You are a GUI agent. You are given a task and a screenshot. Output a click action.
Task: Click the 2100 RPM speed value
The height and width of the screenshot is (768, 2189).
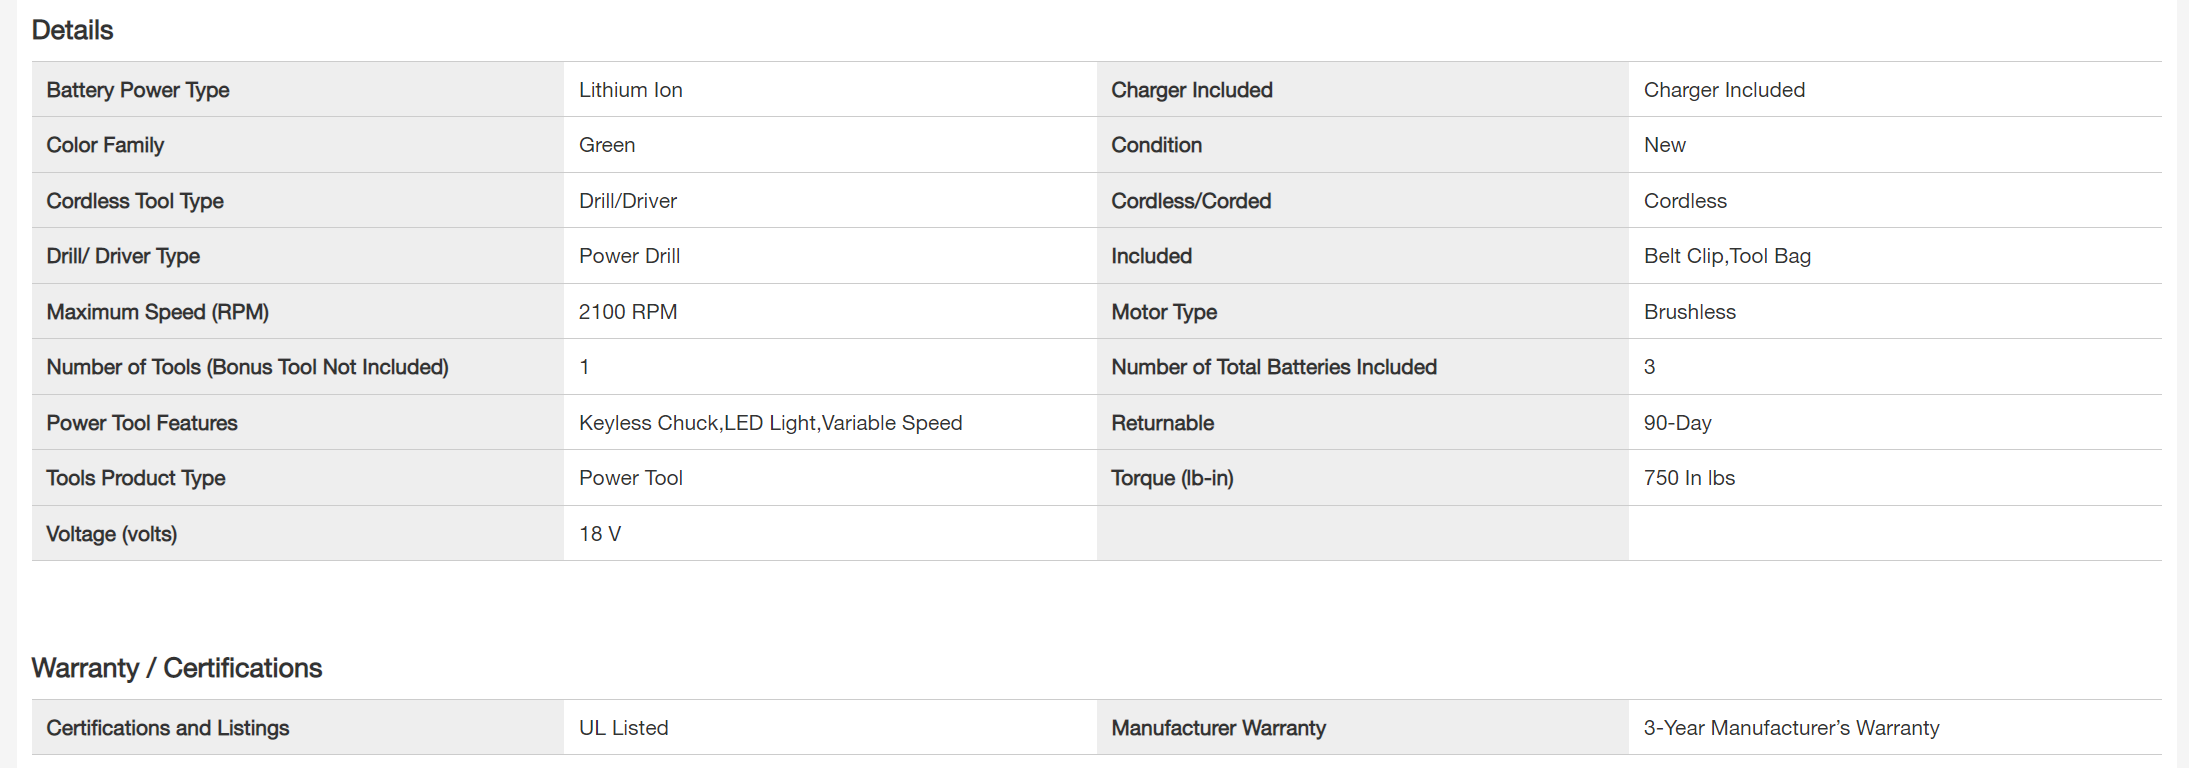click(627, 312)
